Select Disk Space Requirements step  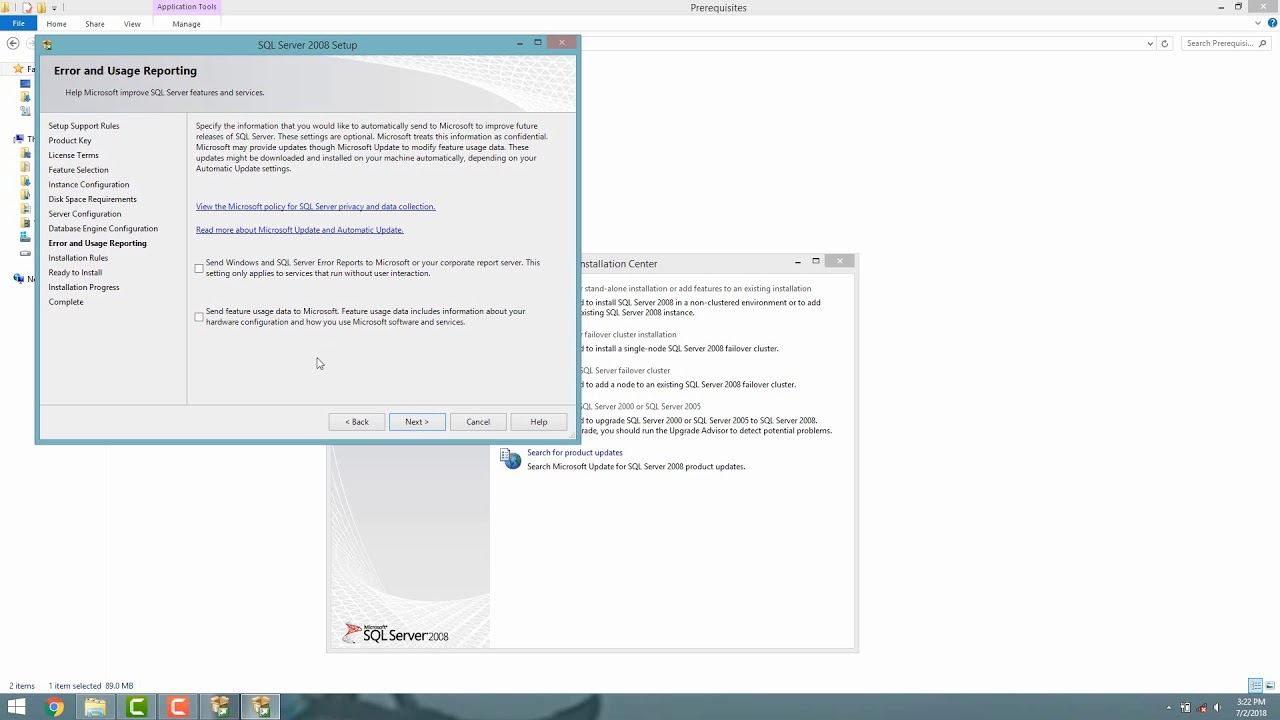pos(92,199)
